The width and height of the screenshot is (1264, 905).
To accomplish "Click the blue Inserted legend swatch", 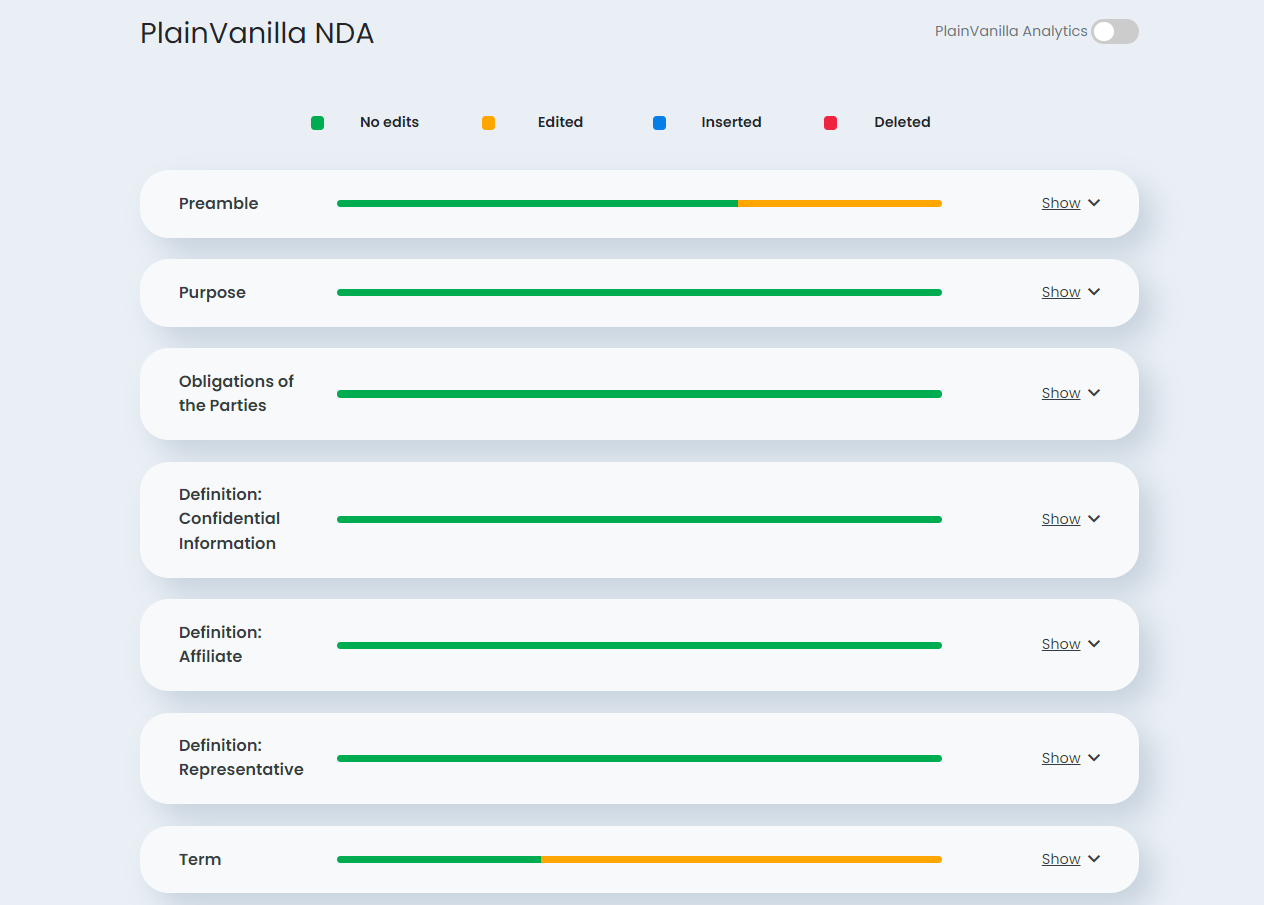I will [659, 123].
